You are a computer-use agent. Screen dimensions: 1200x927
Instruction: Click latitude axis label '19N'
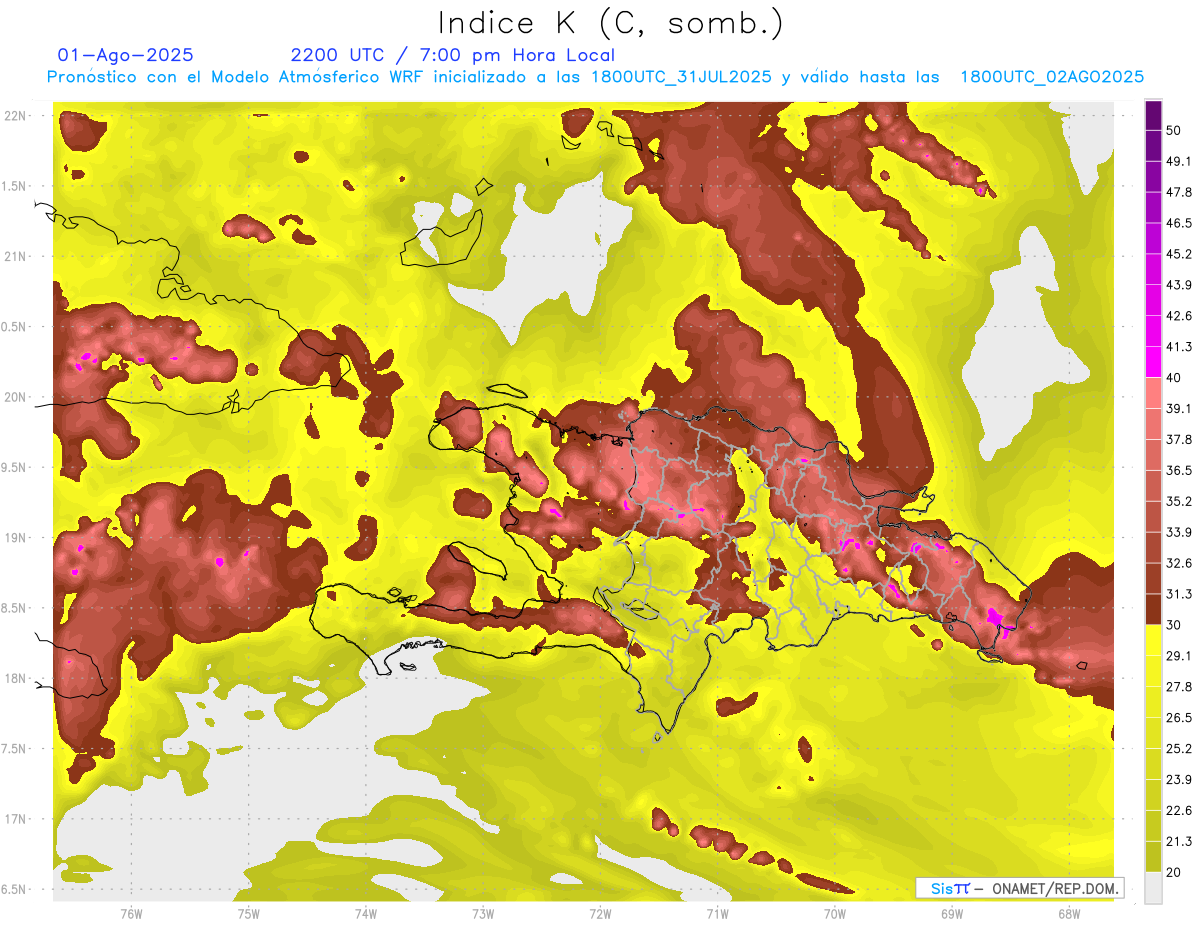click(15, 538)
